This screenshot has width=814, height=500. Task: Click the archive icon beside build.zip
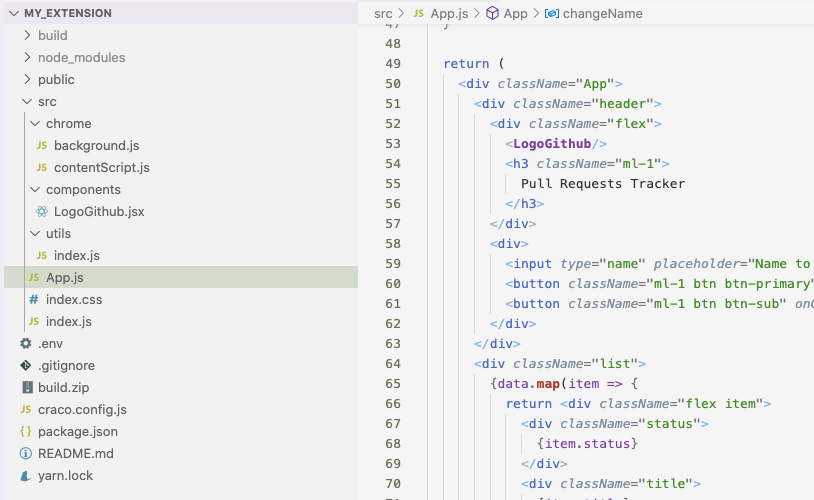click(x=26, y=388)
